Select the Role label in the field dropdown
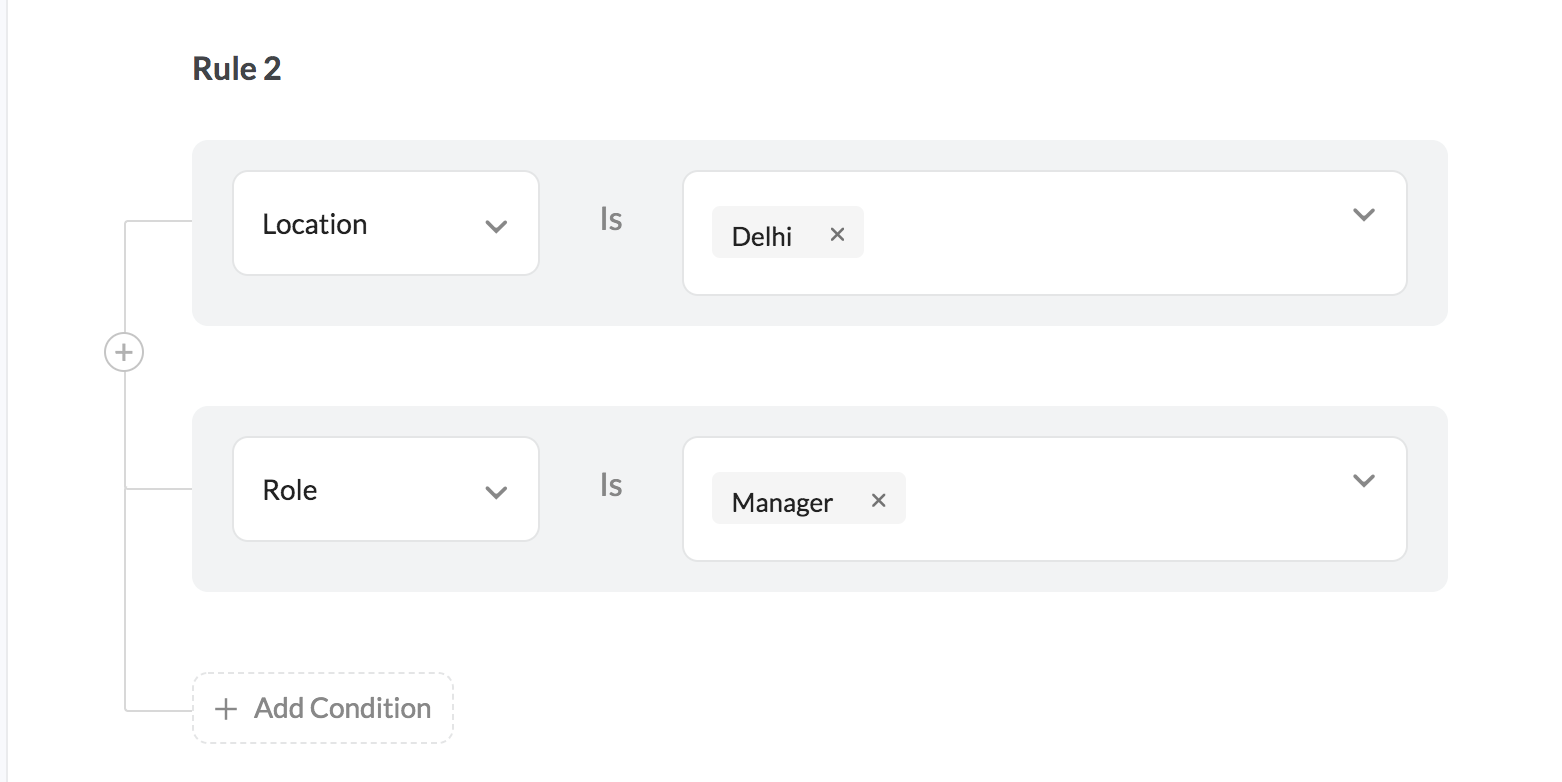The width and height of the screenshot is (1562, 782). point(290,490)
